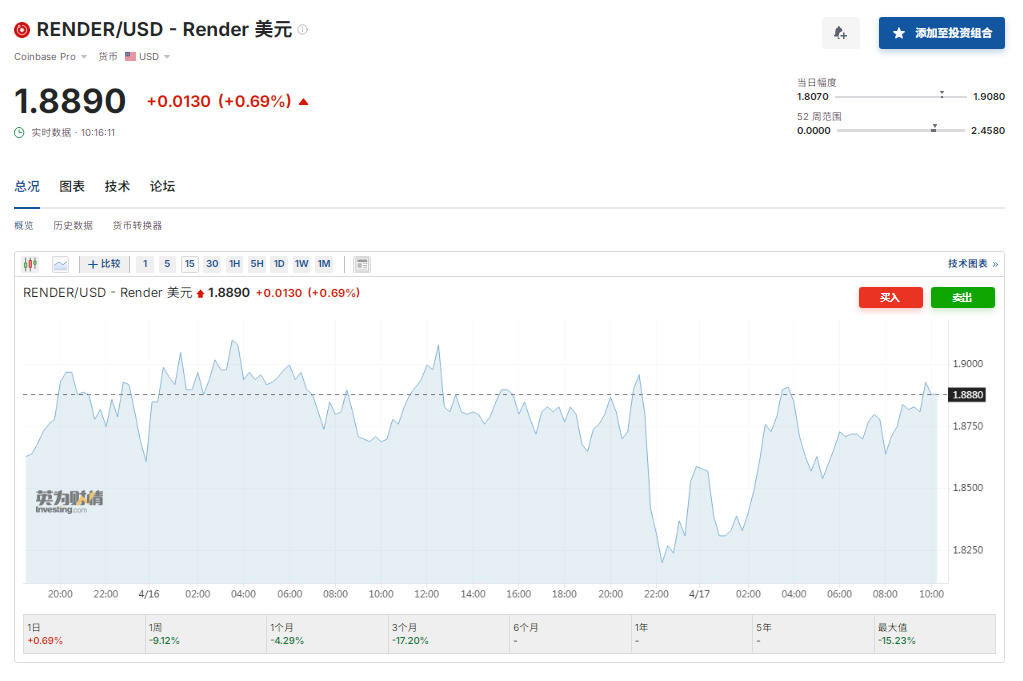Select 最大值 time range
The width and height of the screenshot is (1023, 681).
pyautogui.click(x=935, y=633)
